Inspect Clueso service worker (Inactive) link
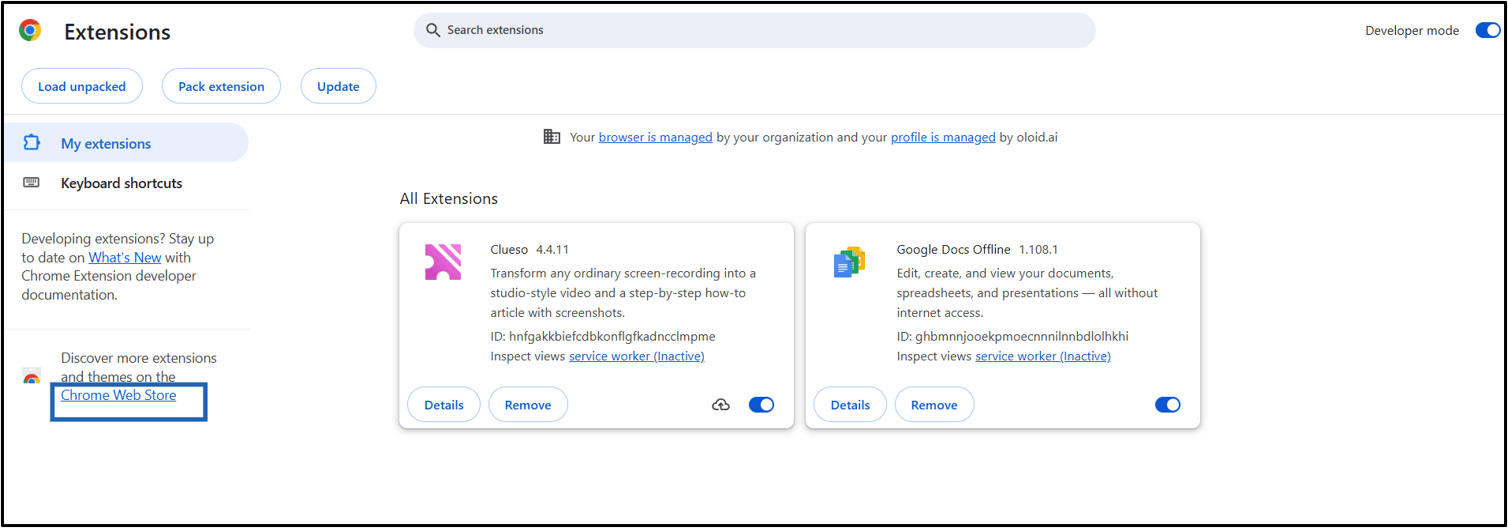The image size is (1508, 528). tap(636, 356)
